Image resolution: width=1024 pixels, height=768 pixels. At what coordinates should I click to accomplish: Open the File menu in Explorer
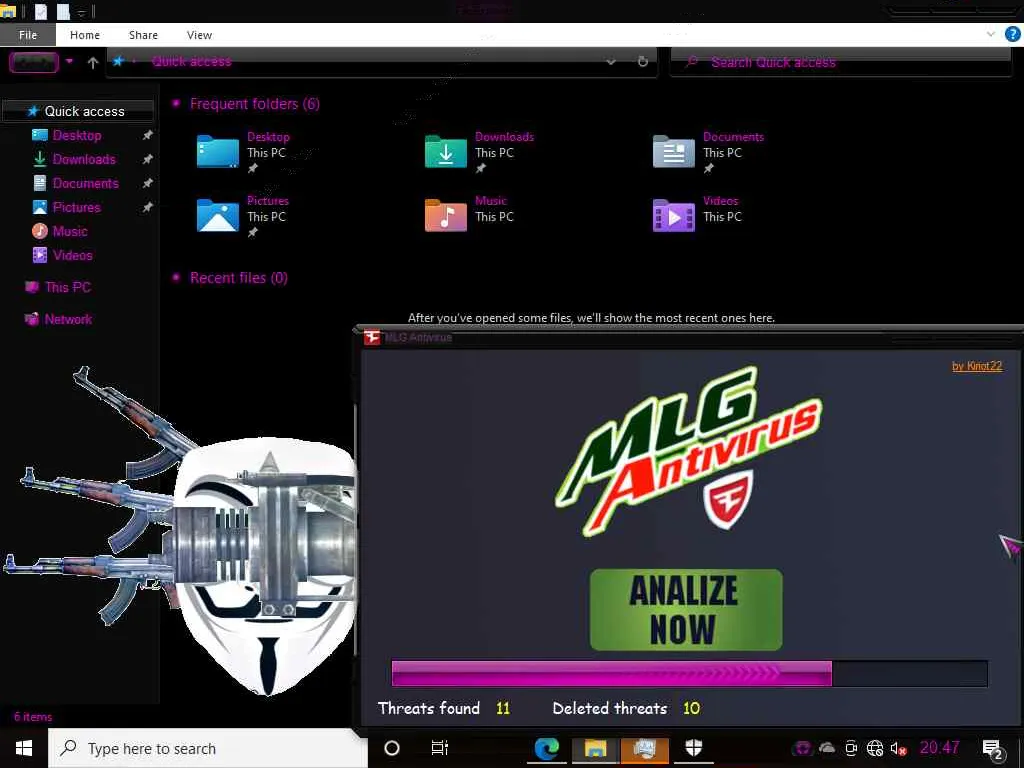click(x=27, y=35)
